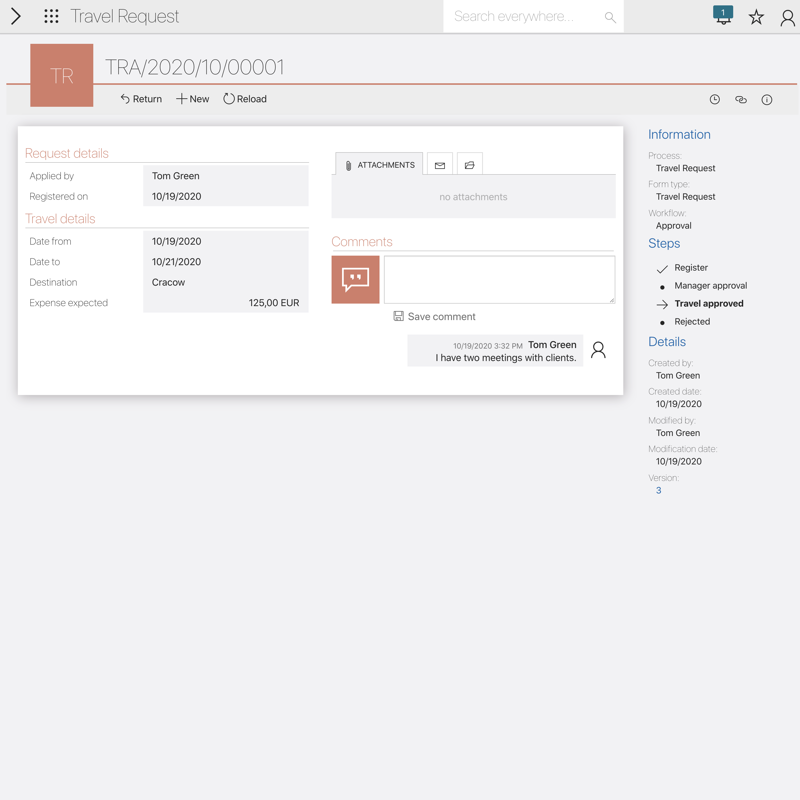Open notifications with badge 1

pos(723,15)
